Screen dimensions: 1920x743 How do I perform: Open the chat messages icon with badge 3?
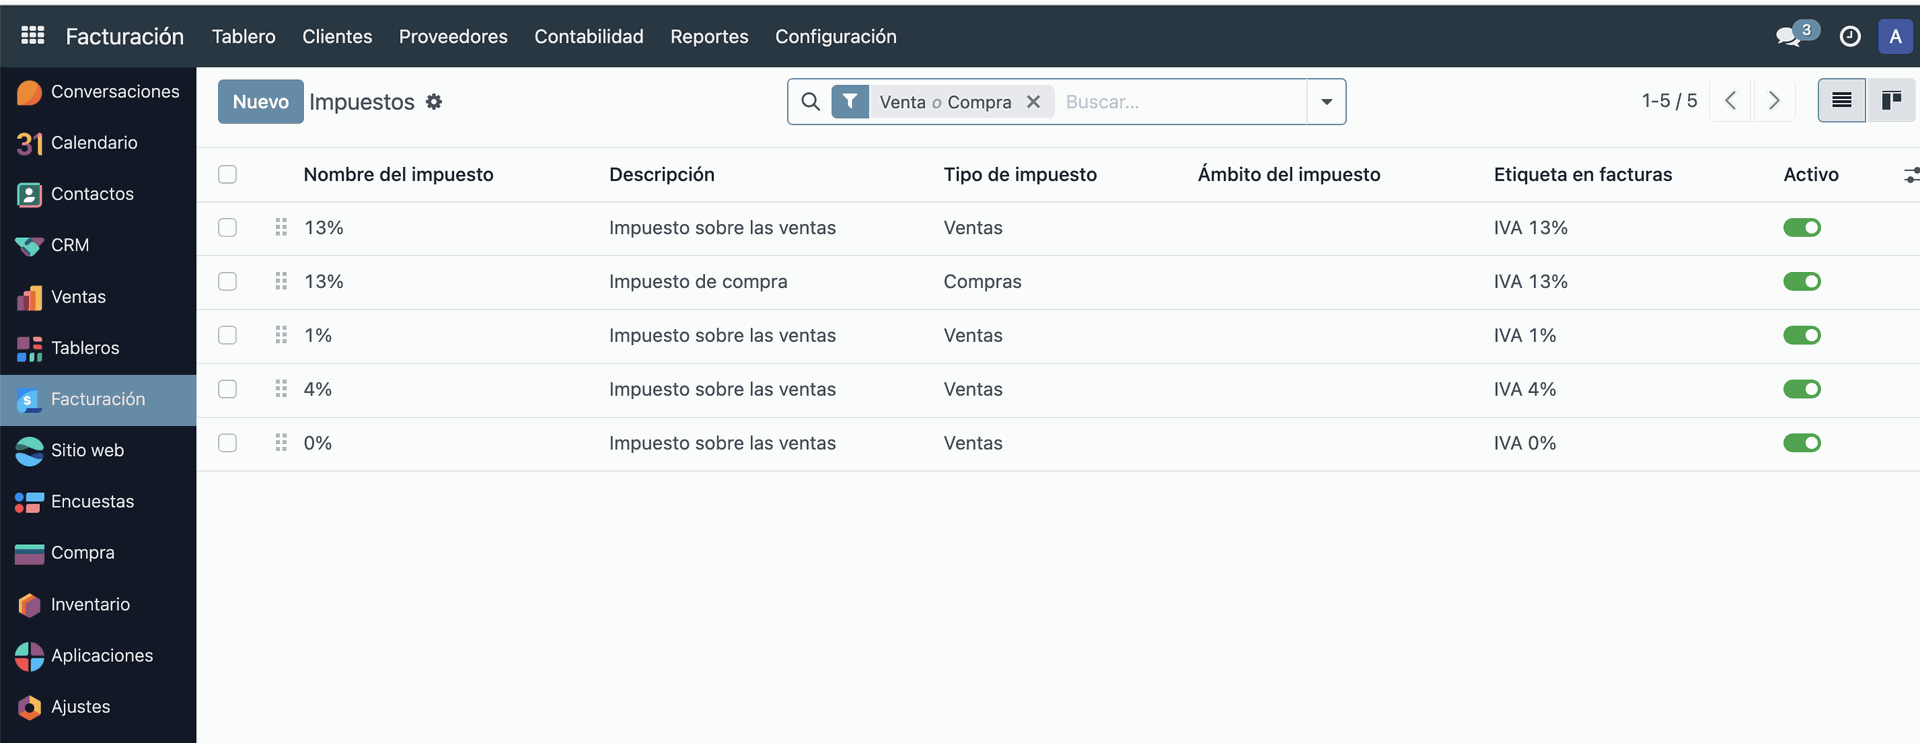(x=1796, y=35)
